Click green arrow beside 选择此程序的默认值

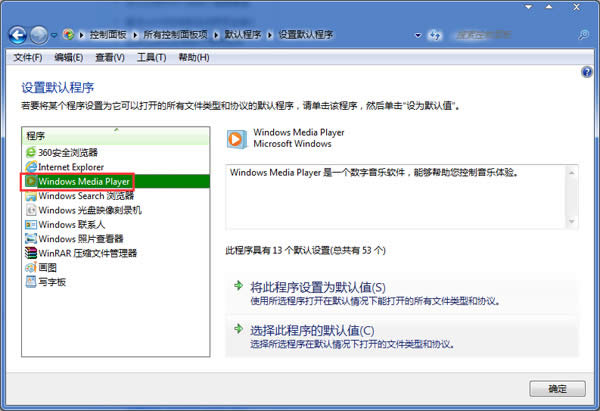[x=238, y=329]
